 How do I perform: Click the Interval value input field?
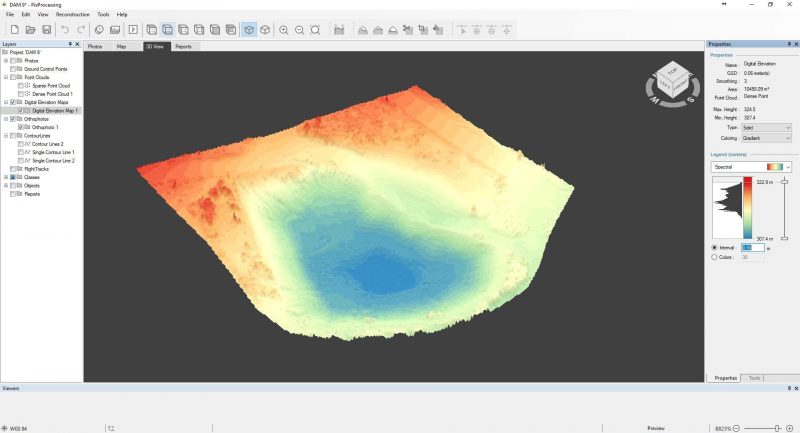point(752,247)
